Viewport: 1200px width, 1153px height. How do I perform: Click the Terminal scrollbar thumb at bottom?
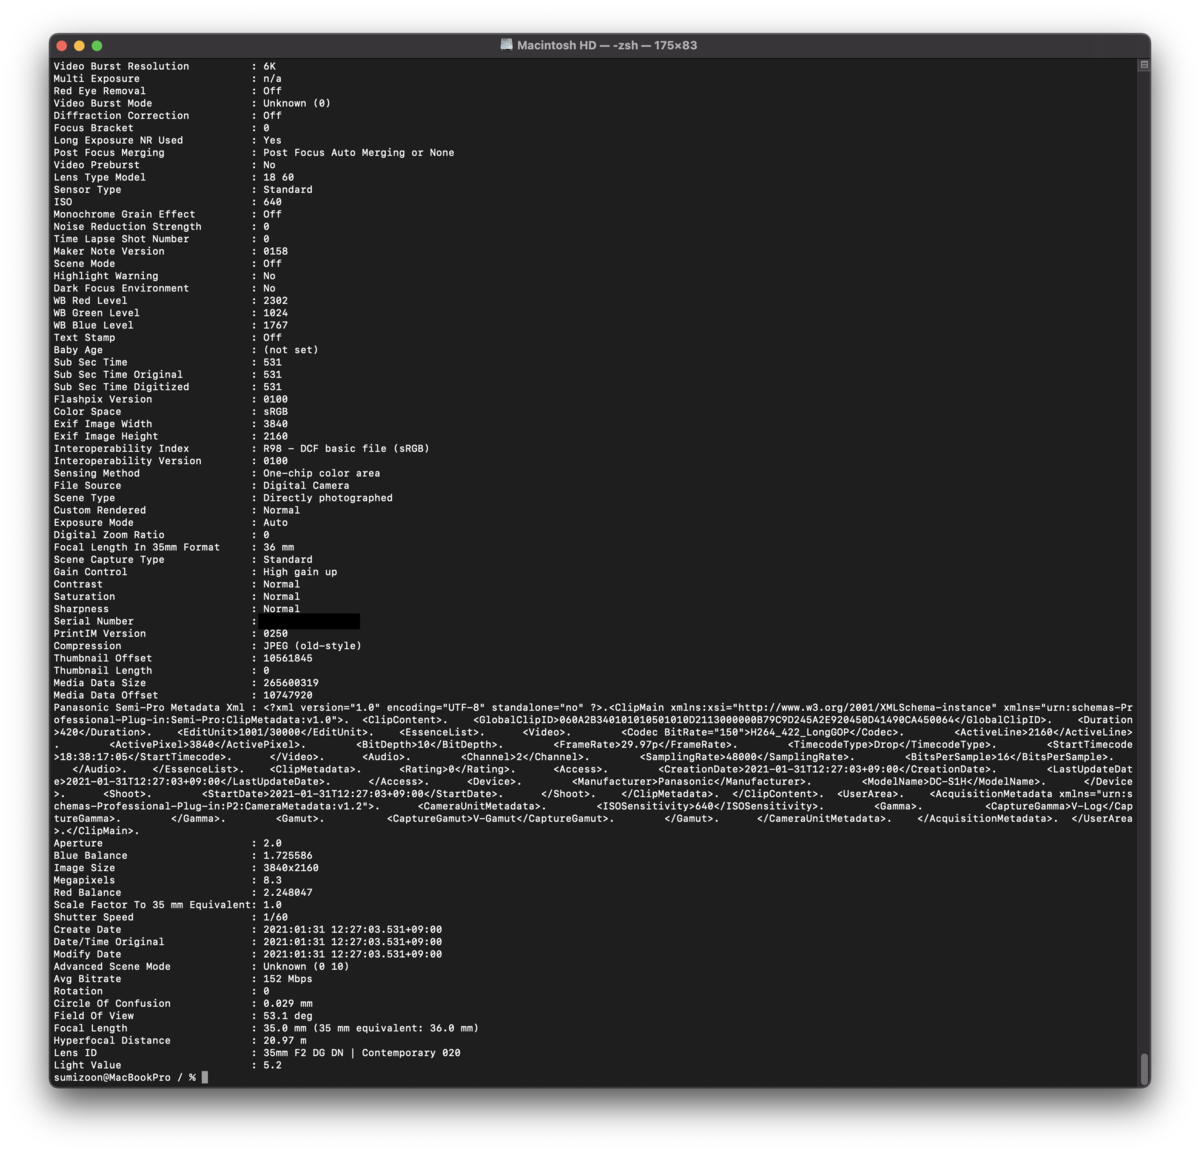point(1144,1069)
